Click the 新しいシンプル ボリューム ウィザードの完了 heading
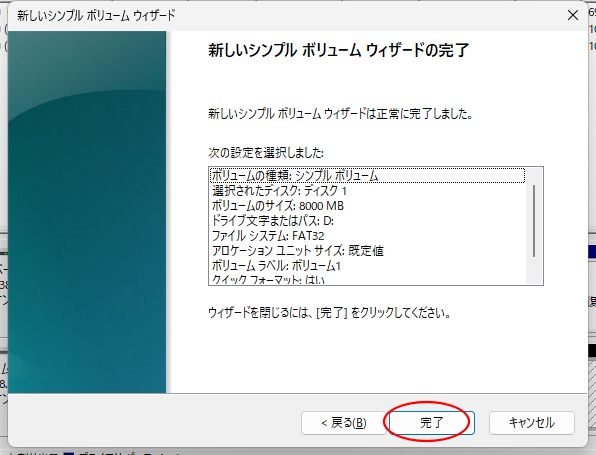Image resolution: width=596 pixels, height=455 pixels. (338, 50)
